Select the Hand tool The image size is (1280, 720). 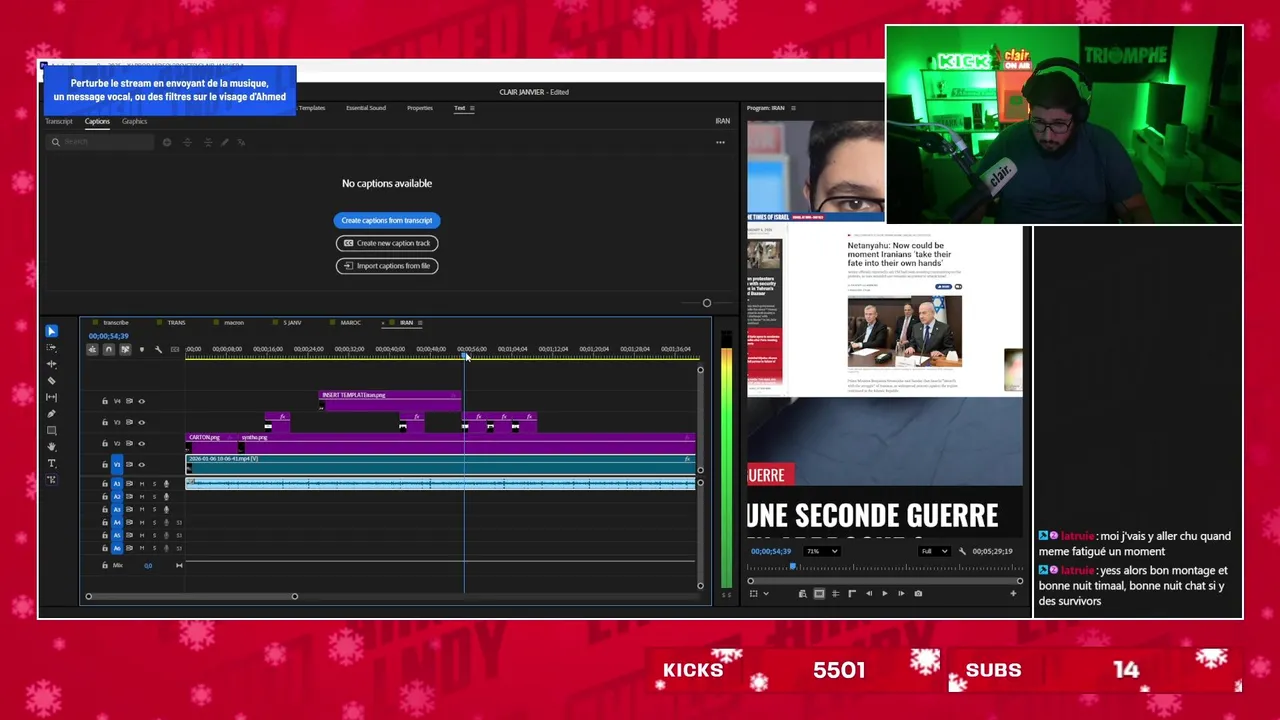(52, 447)
